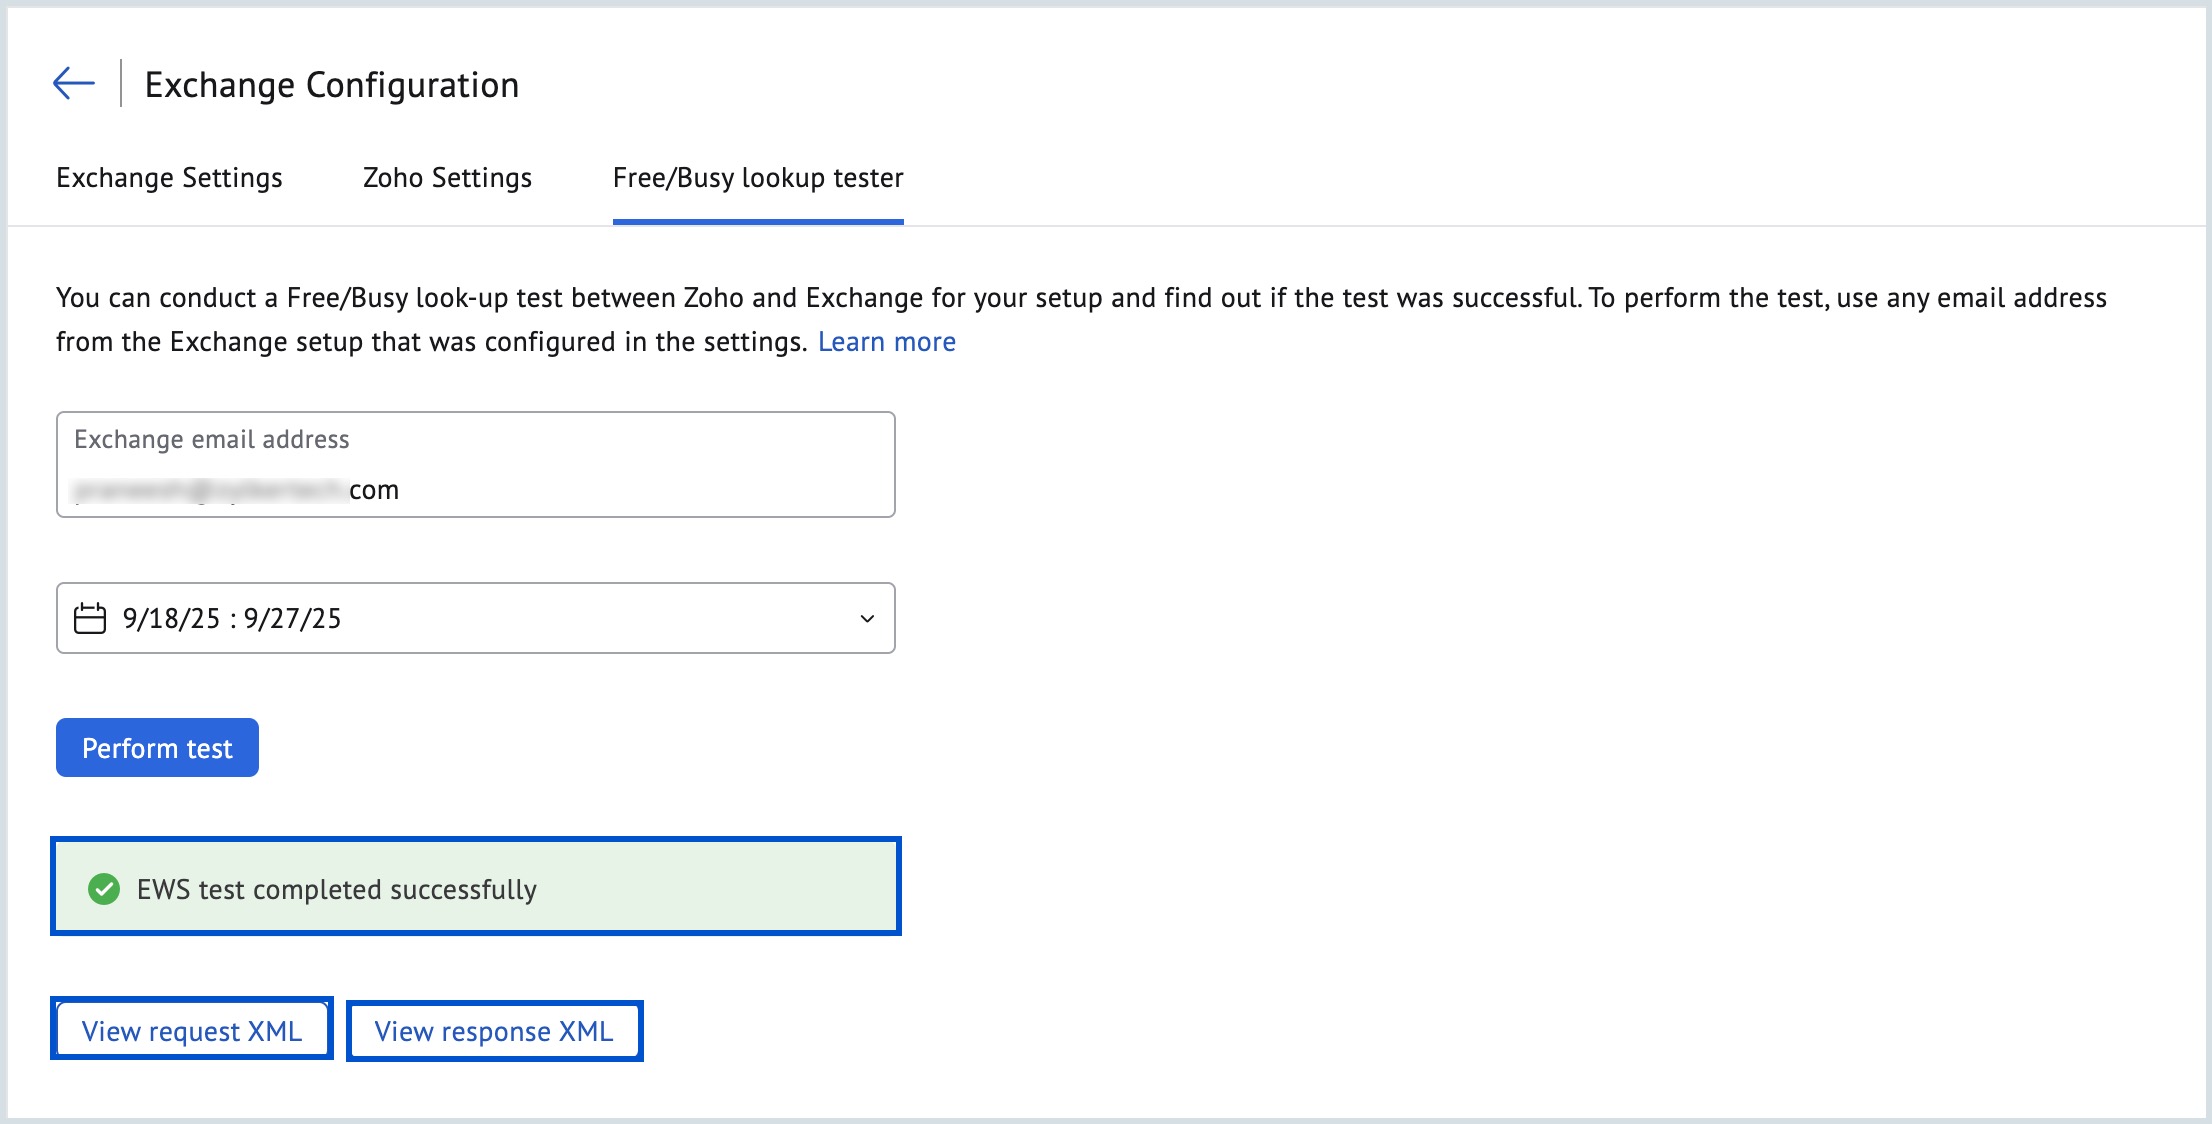This screenshot has width=2212, height=1124.
Task: Click the blurred email value ending in com
Action: [236, 491]
